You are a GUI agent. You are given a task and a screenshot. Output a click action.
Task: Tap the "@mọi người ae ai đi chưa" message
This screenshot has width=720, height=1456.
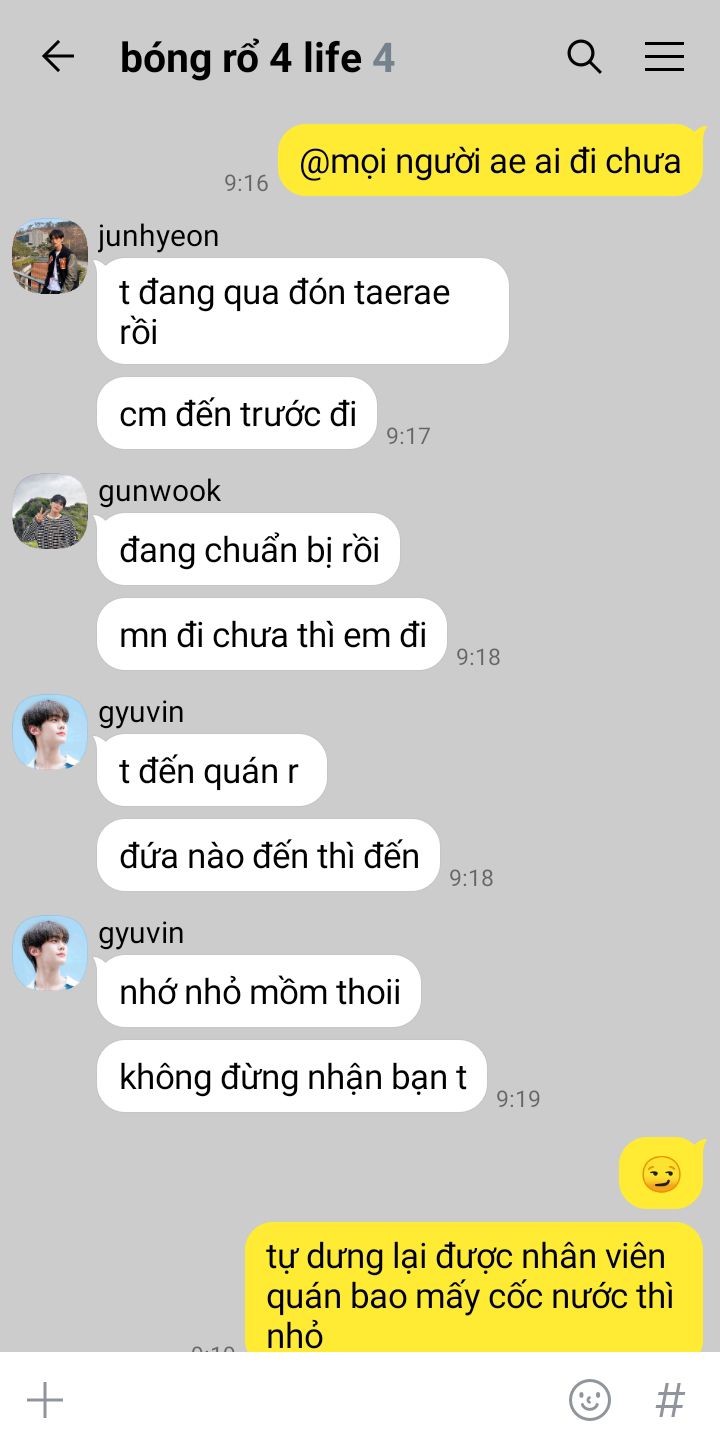point(491,161)
